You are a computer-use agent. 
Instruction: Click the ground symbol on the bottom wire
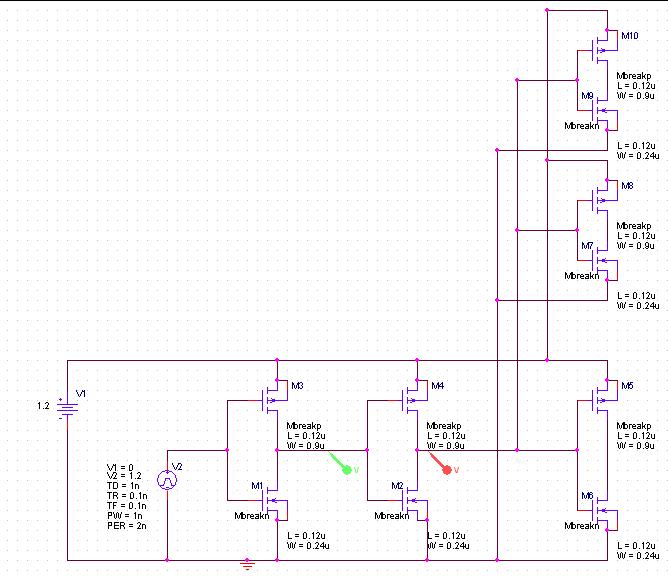tap(249, 566)
